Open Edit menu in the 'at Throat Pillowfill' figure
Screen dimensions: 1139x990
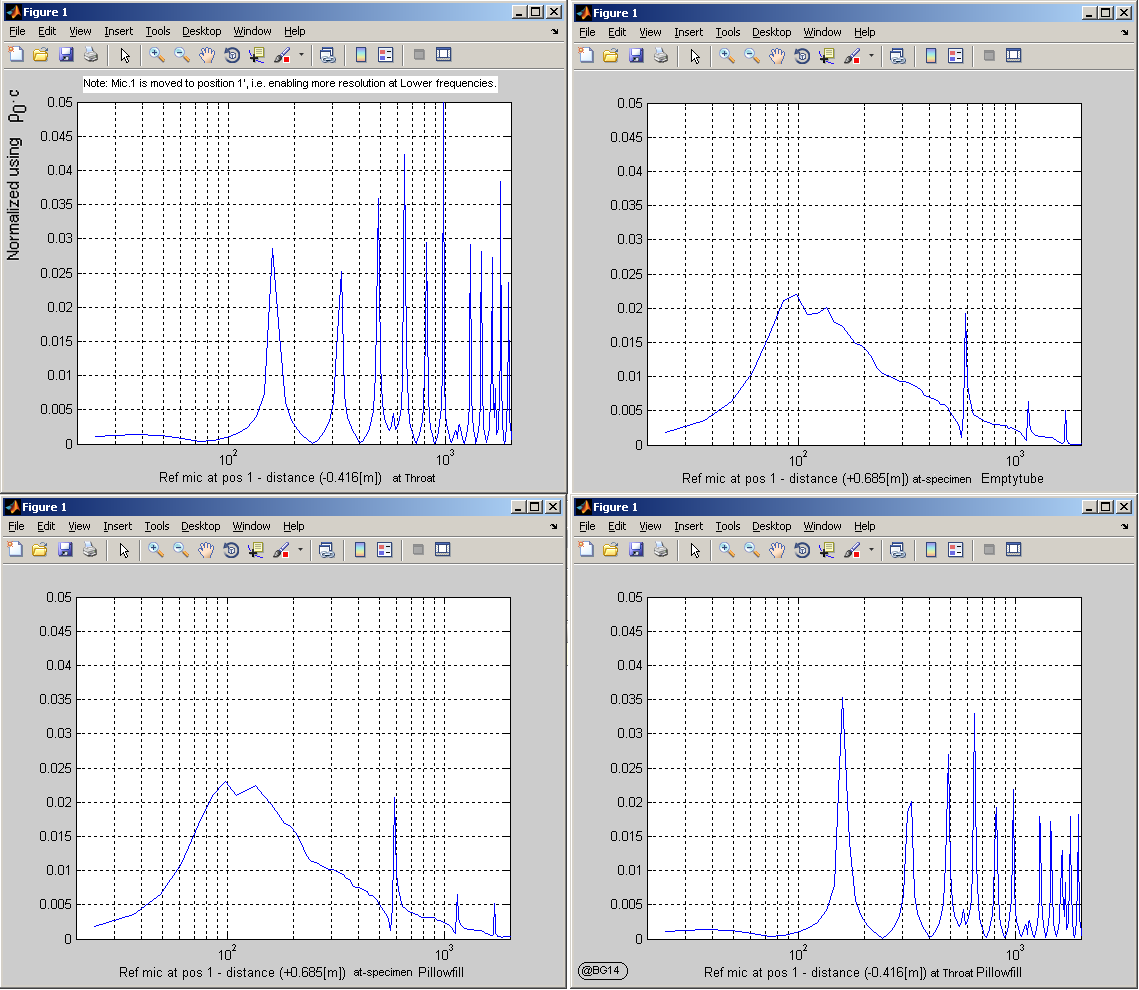point(617,526)
